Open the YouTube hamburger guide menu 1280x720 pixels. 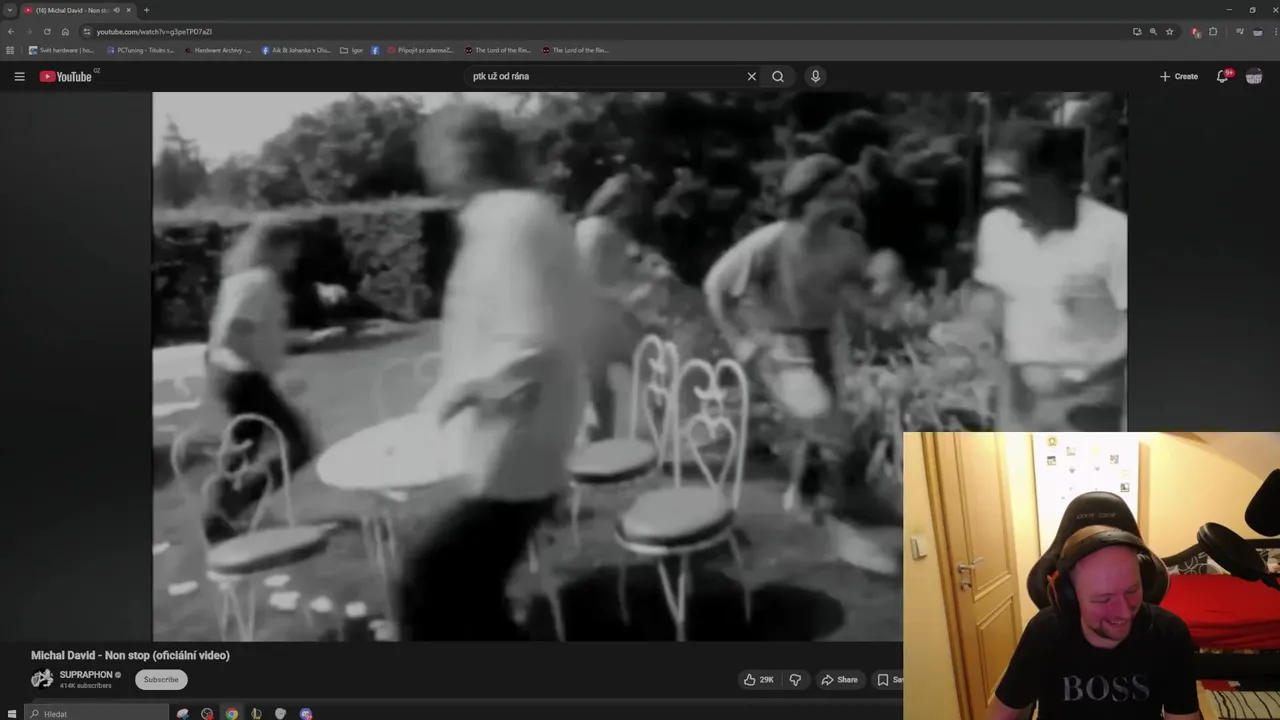click(x=19, y=76)
